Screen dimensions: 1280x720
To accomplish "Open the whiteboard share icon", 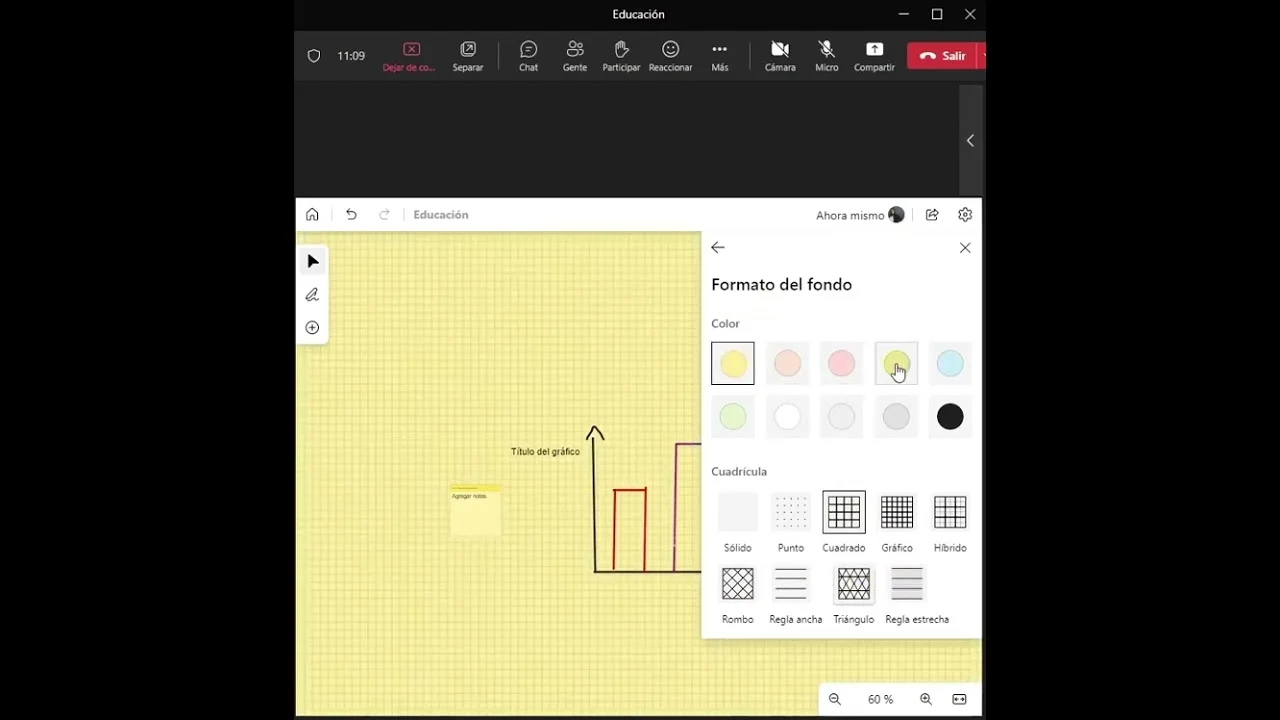I will click(932, 215).
